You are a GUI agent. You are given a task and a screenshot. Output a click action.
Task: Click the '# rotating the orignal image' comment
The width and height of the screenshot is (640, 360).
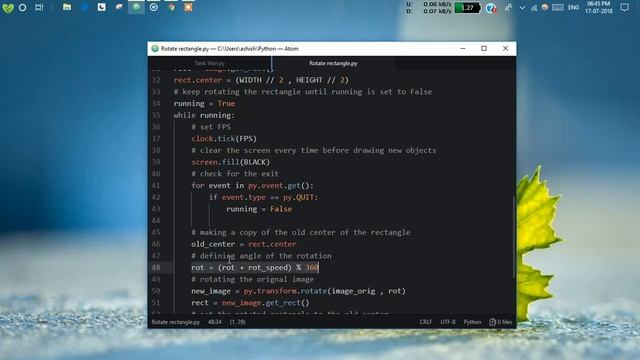tap(253, 280)
